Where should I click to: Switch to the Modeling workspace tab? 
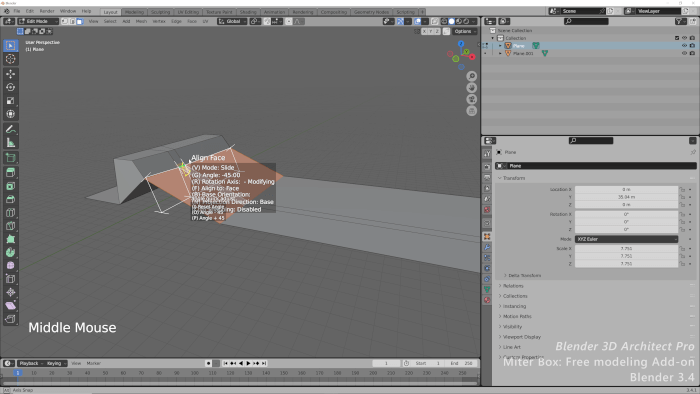click(134, 12)
